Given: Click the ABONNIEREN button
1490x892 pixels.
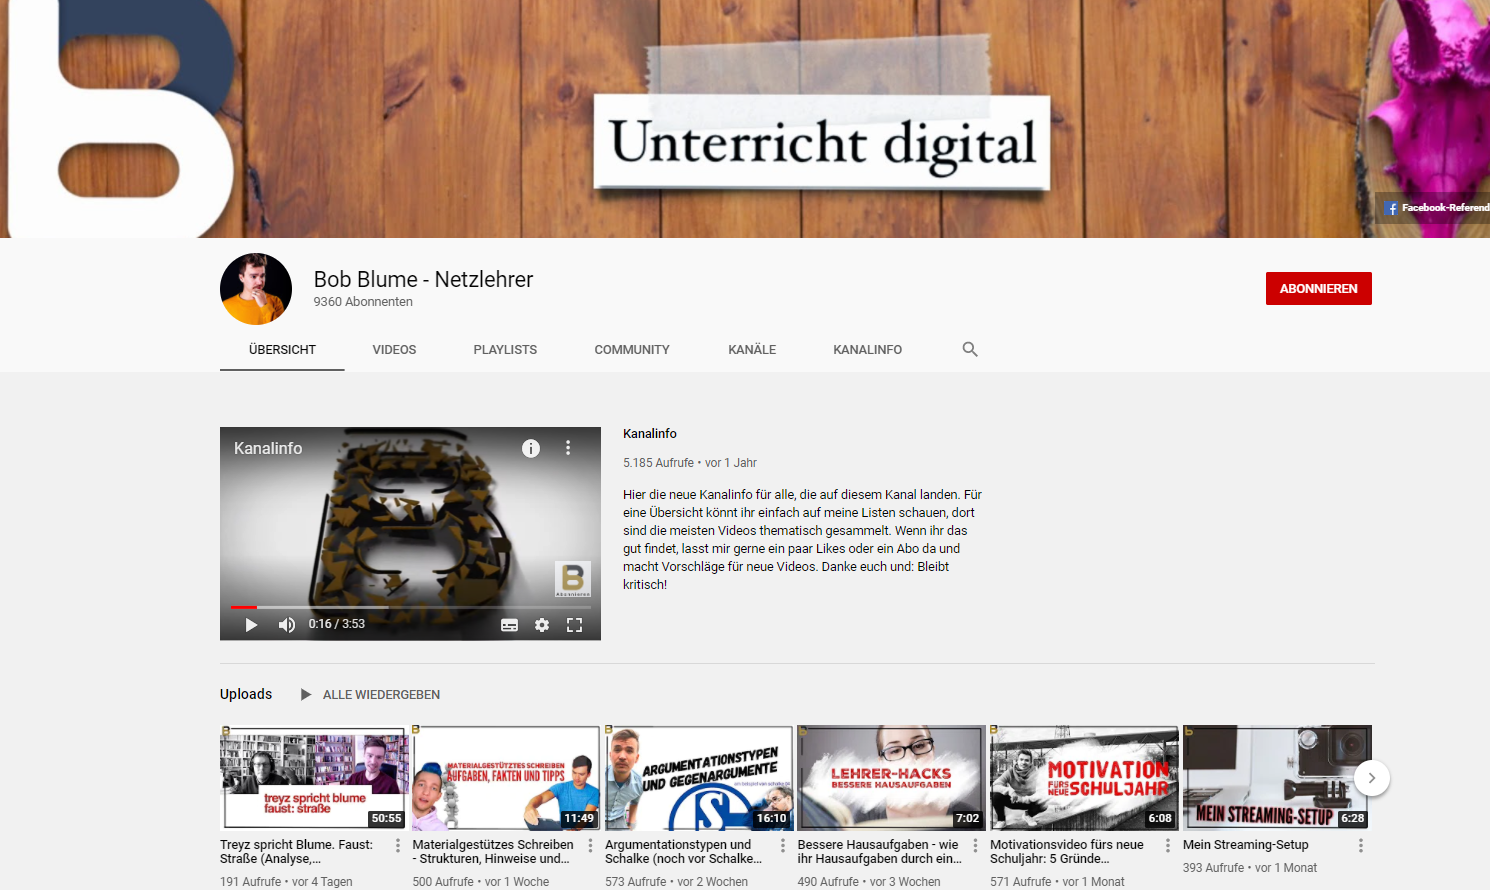Looking at the screenshot, I should click(1318, 287).
